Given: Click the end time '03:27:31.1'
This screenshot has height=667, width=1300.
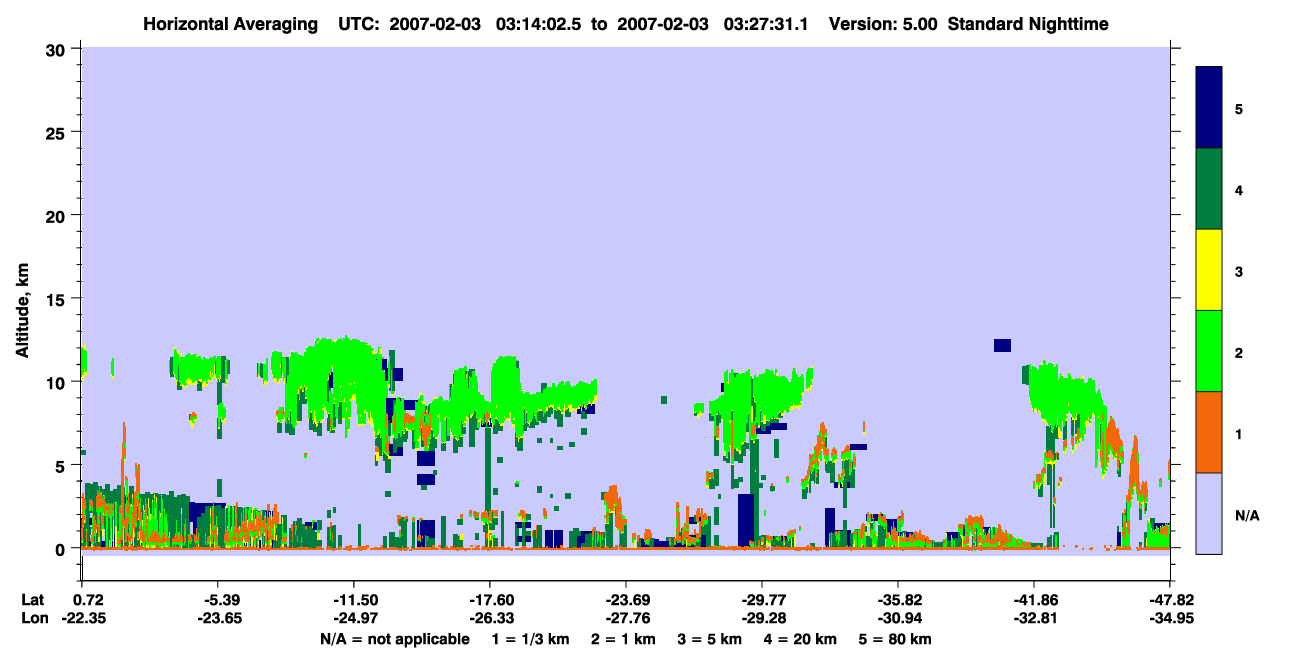Looking at the screenshot, I should click(x=765, y=24).
